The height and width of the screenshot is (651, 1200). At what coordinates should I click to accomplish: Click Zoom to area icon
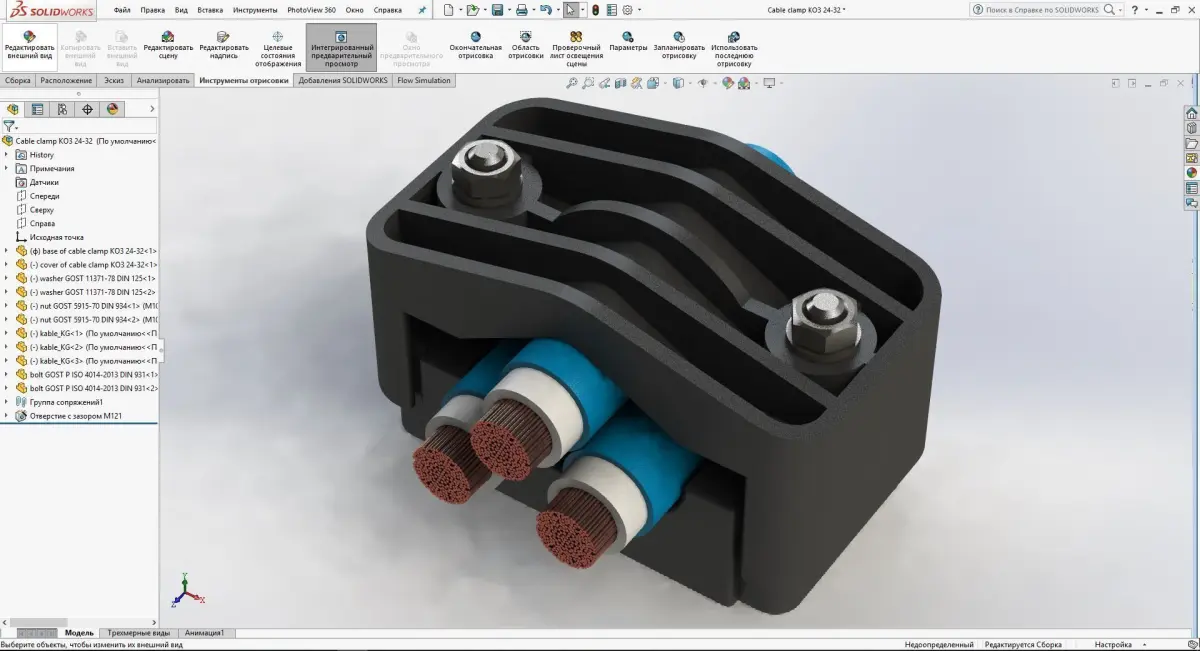click(590, 83)
